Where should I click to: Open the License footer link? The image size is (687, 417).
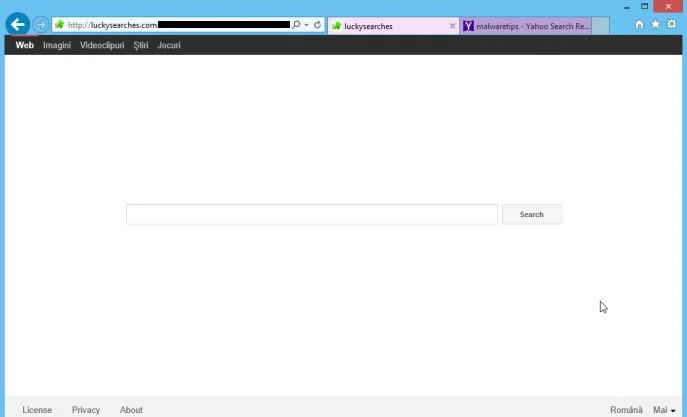pos(37,410)
